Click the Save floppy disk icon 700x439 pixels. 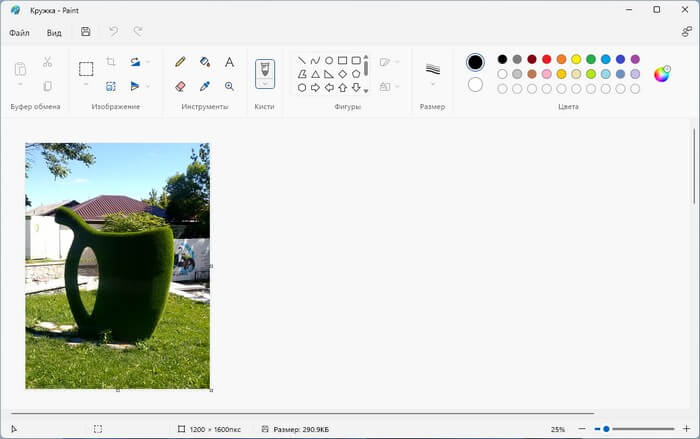85,32
